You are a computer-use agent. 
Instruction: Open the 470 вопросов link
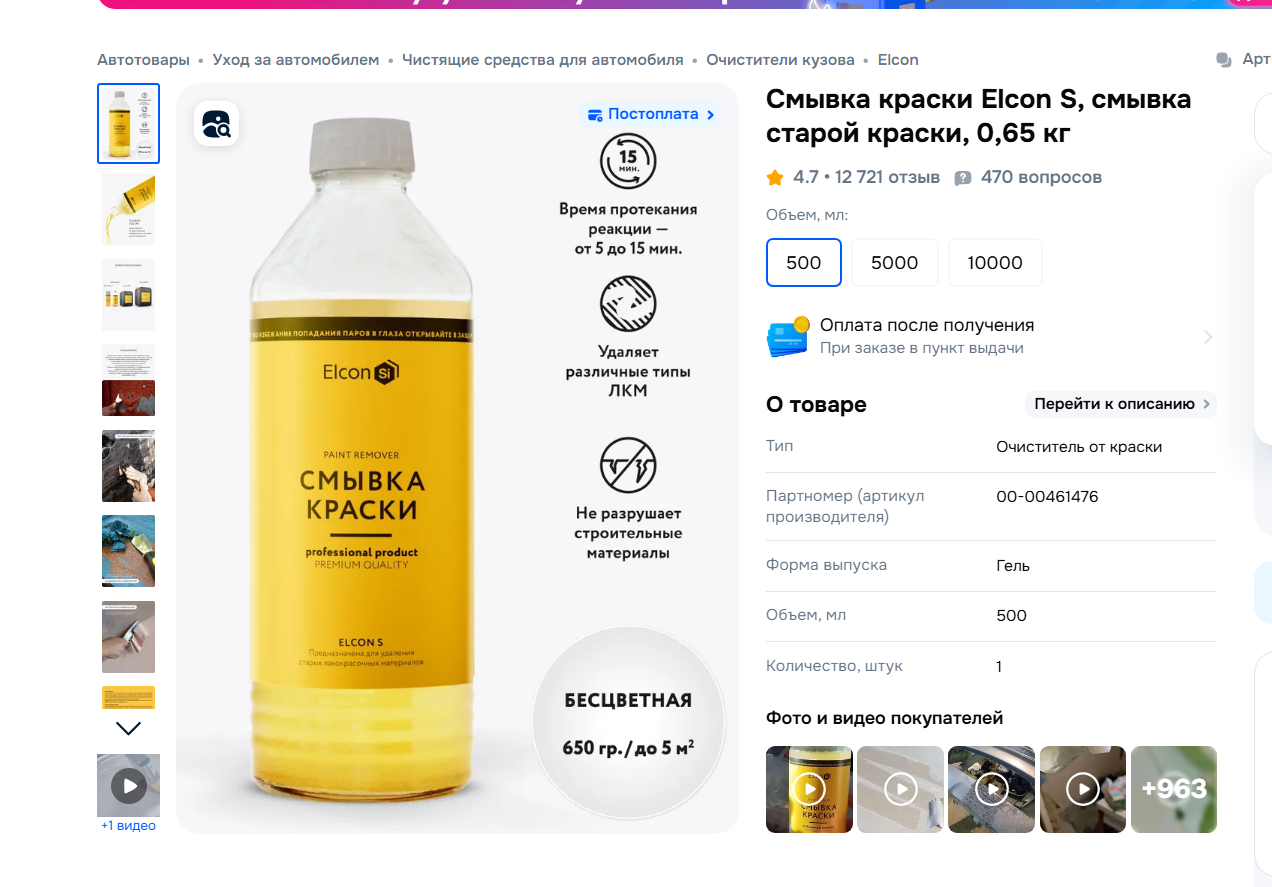(1041, 177)
